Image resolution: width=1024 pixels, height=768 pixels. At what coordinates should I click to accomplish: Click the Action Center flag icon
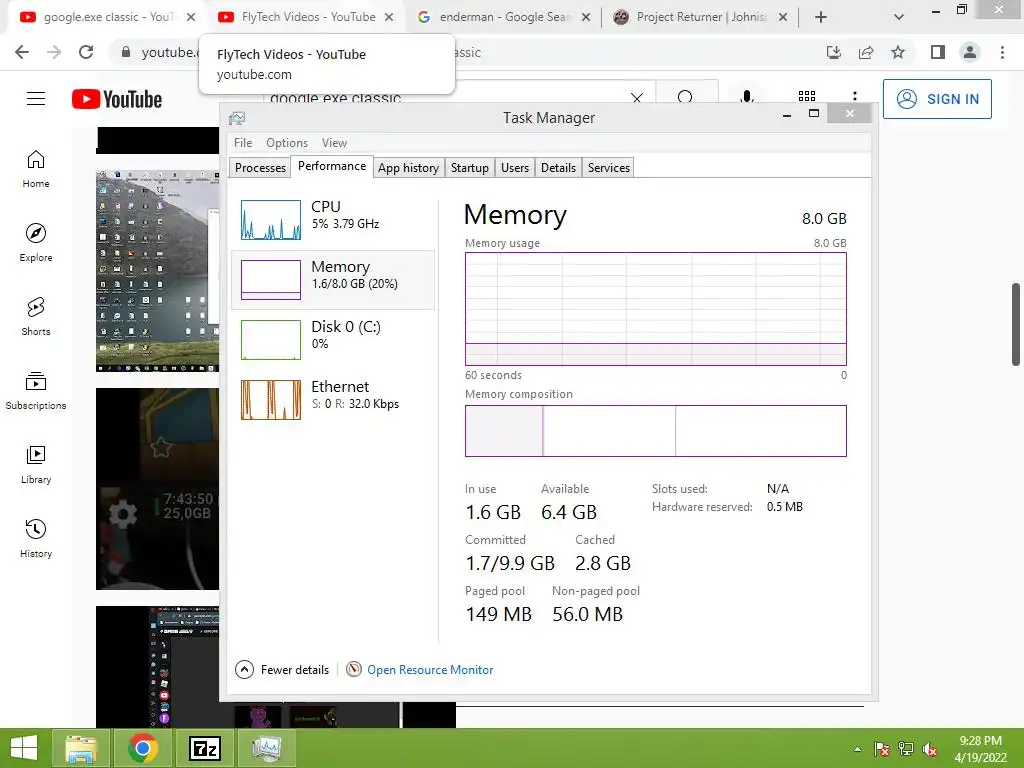pos(882,749)
